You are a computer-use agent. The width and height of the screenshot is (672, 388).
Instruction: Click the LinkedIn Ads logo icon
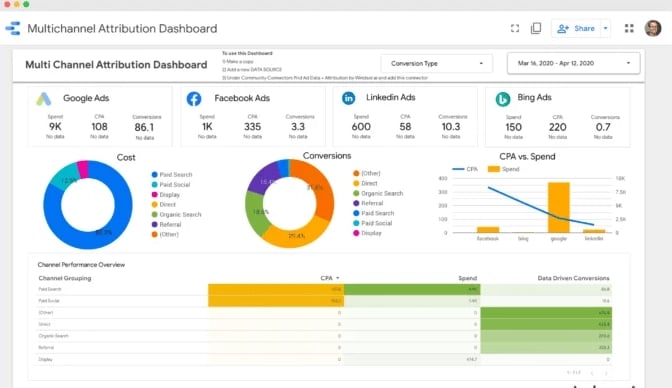pyautogui.click(x=348, y=98)
